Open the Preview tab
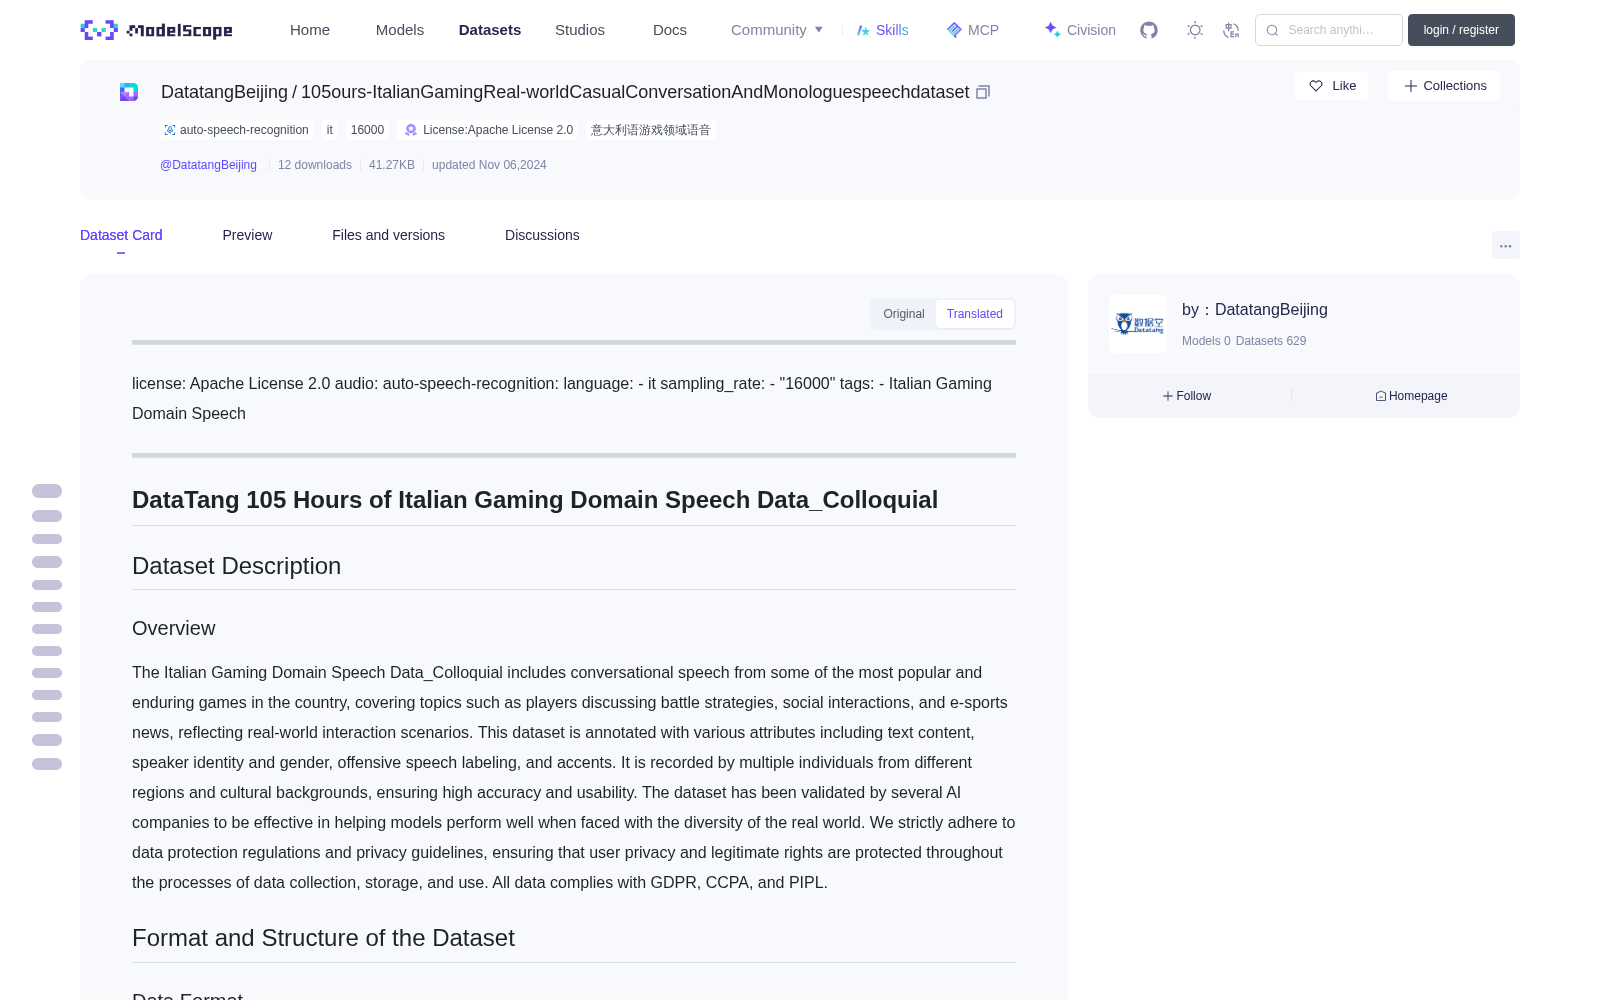 pyautogui.click(x=247, y=235)
